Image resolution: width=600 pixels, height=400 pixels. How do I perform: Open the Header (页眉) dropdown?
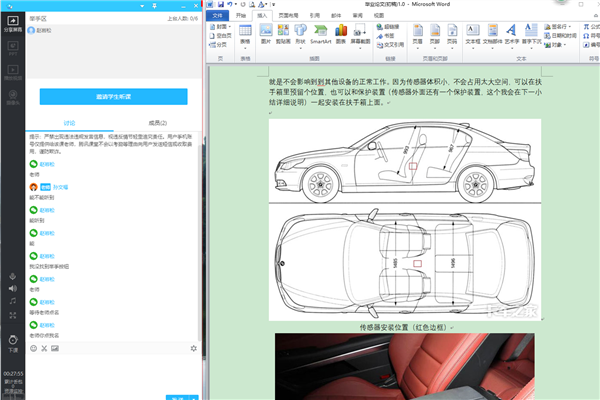(x=417, y=37)
